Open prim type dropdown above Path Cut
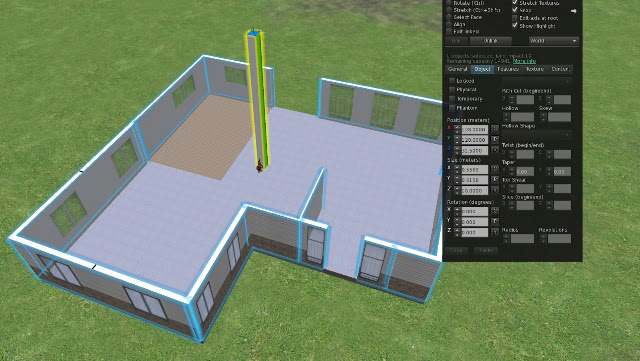This screenshot has width=640, height=361. (x=536, y=82)
